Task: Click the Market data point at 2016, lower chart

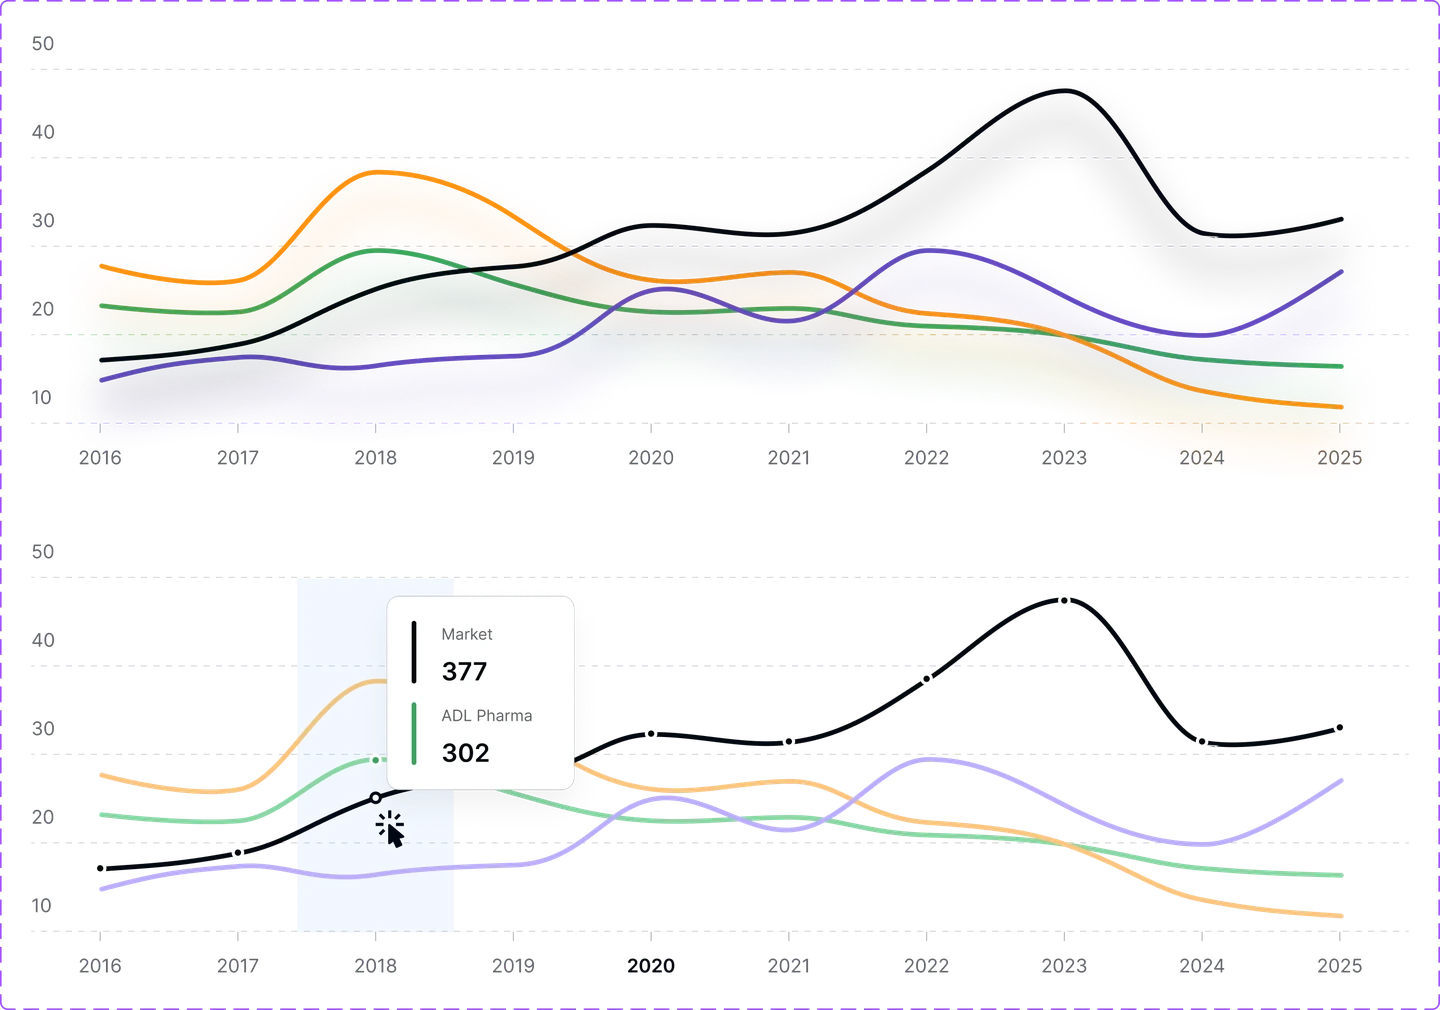Action: (x=100, y=868)
